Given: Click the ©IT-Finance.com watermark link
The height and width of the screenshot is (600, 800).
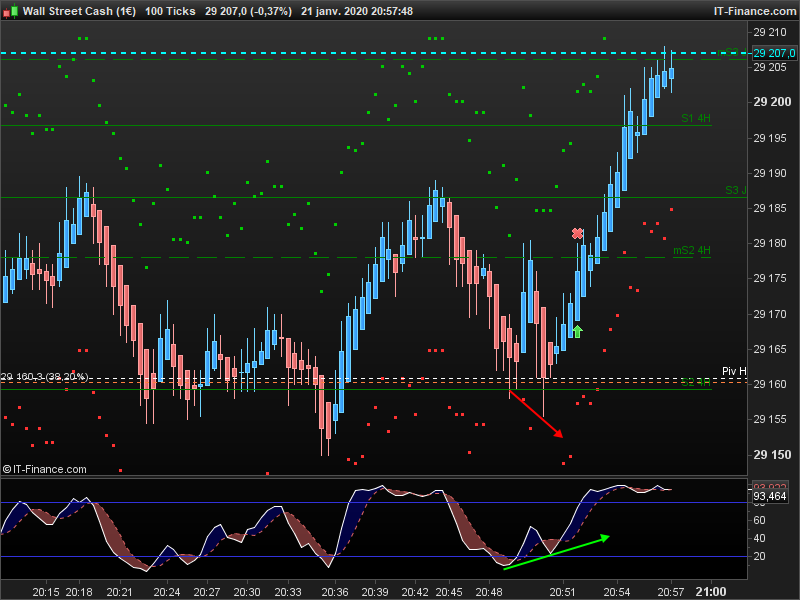Looking at the screenshot, I should 44,469.
